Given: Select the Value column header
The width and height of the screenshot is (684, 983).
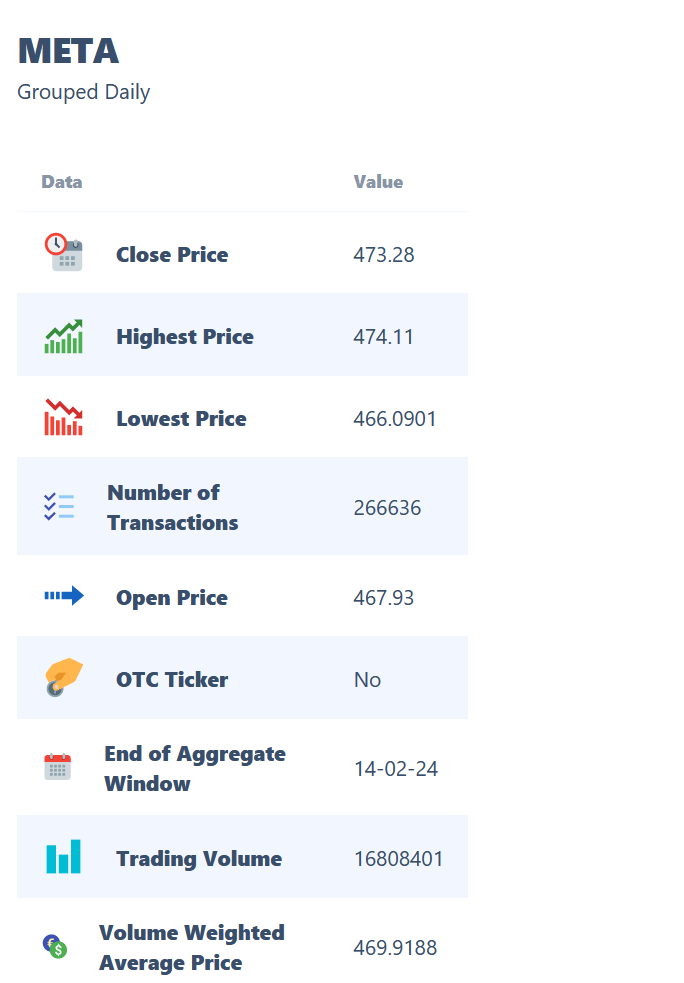Looking at the screenshot, I should 378,182.
